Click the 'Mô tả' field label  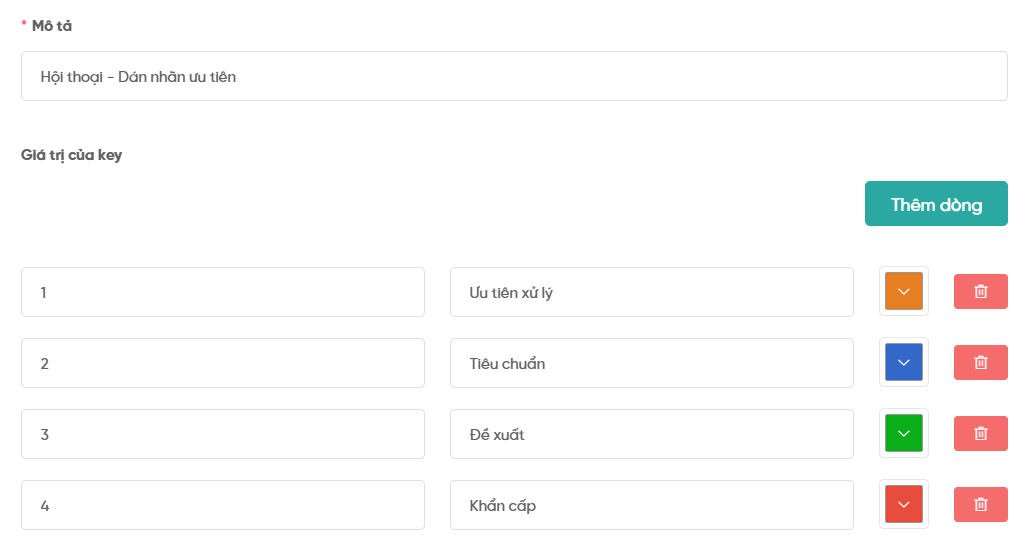[x=51, y=26]
